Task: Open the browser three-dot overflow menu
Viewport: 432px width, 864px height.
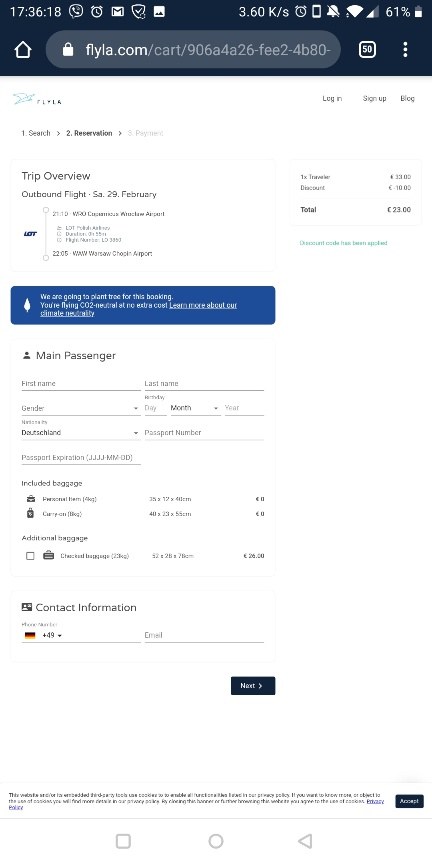Action: coord(405,50)
